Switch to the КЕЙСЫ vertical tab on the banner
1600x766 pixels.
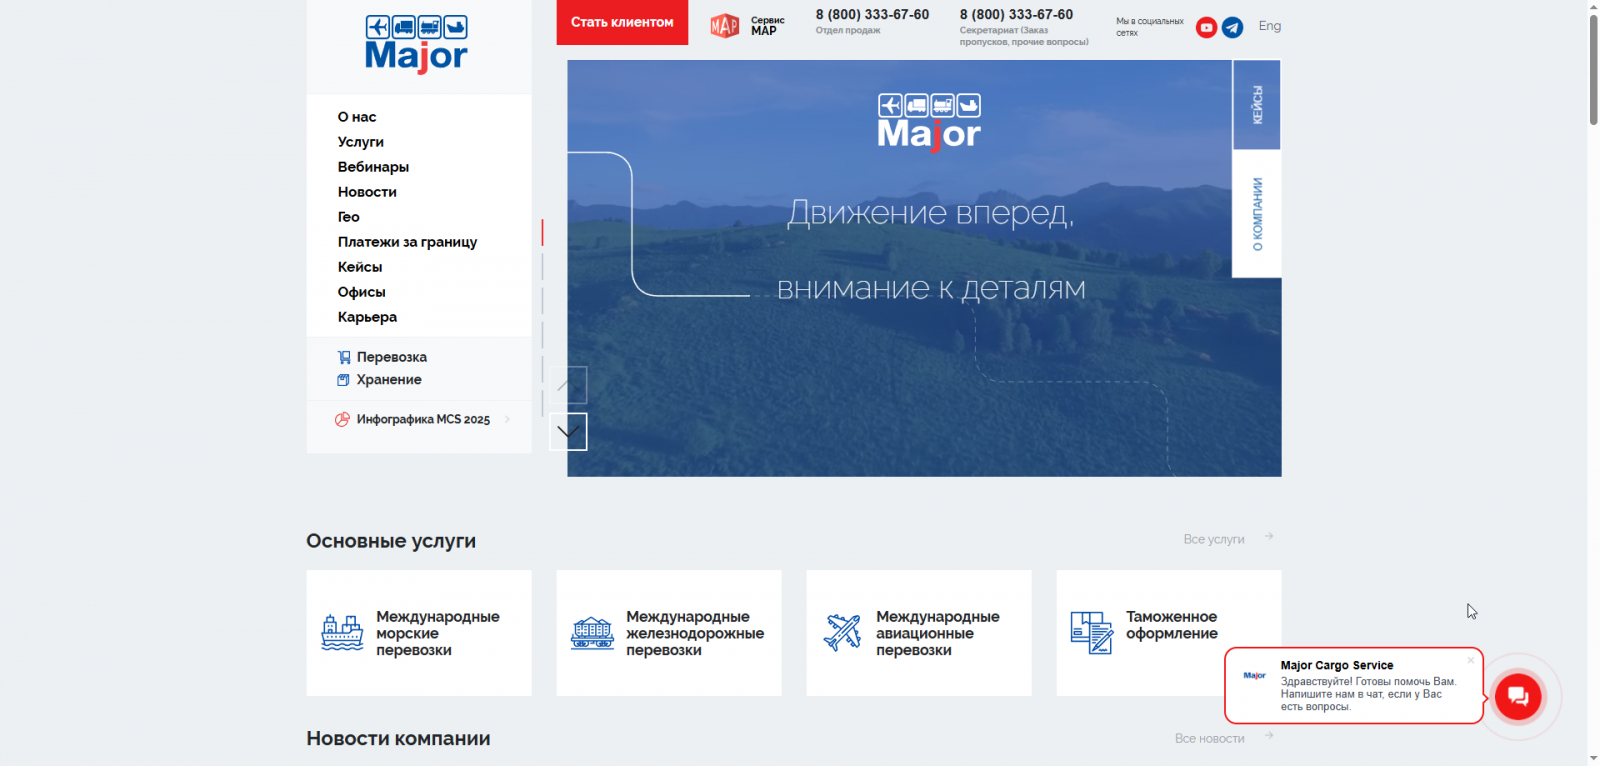point(1257,105)
